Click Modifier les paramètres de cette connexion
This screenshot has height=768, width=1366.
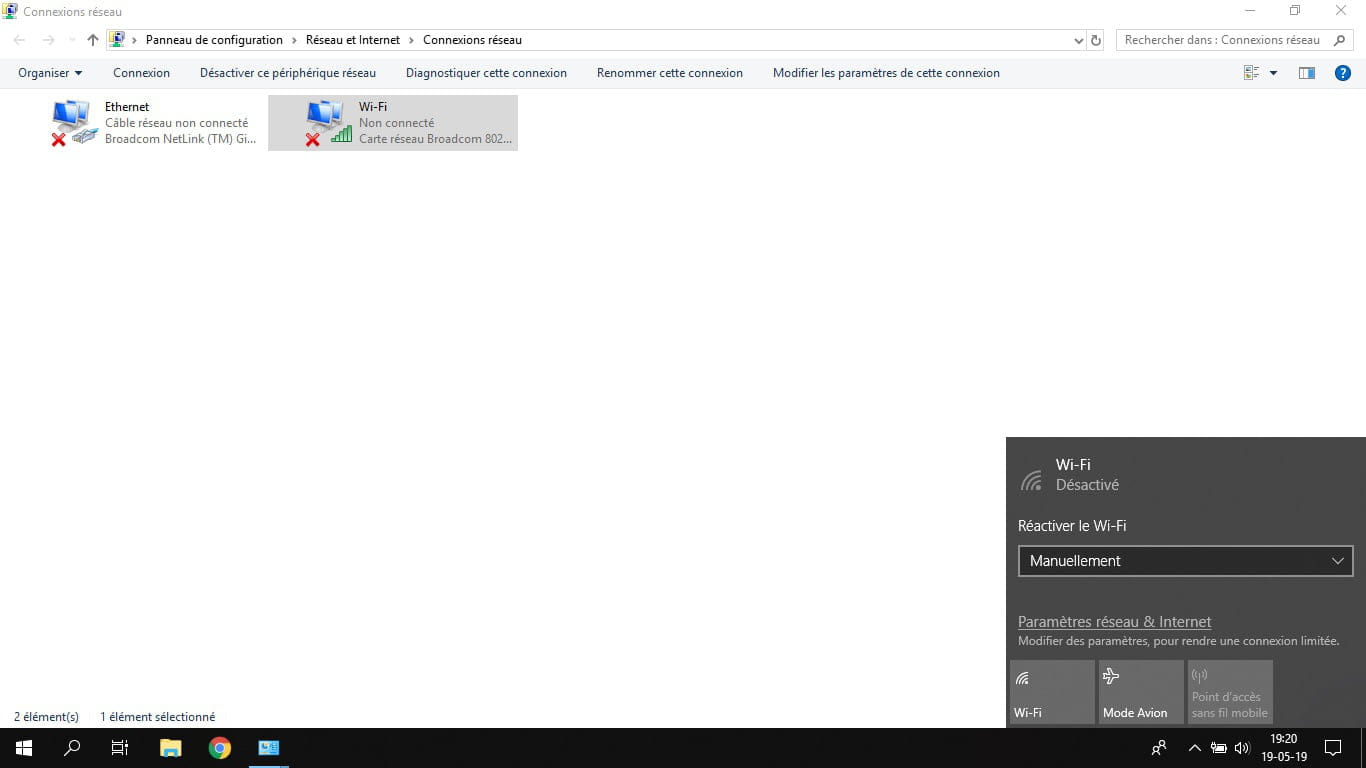pyautogui.click(x=886, y=73)
